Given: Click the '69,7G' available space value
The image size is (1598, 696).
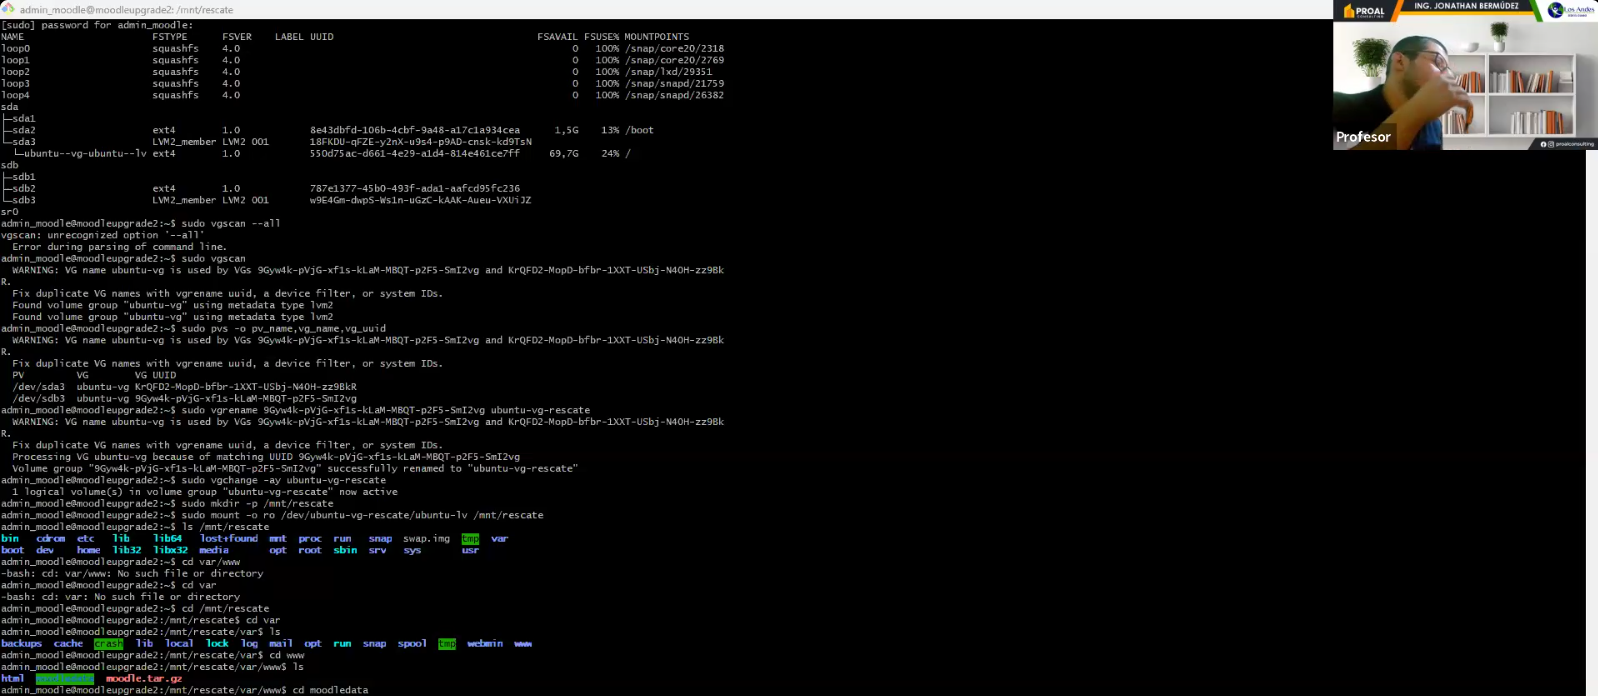Looking at the screenshot, I should click(x=564, y=154).
